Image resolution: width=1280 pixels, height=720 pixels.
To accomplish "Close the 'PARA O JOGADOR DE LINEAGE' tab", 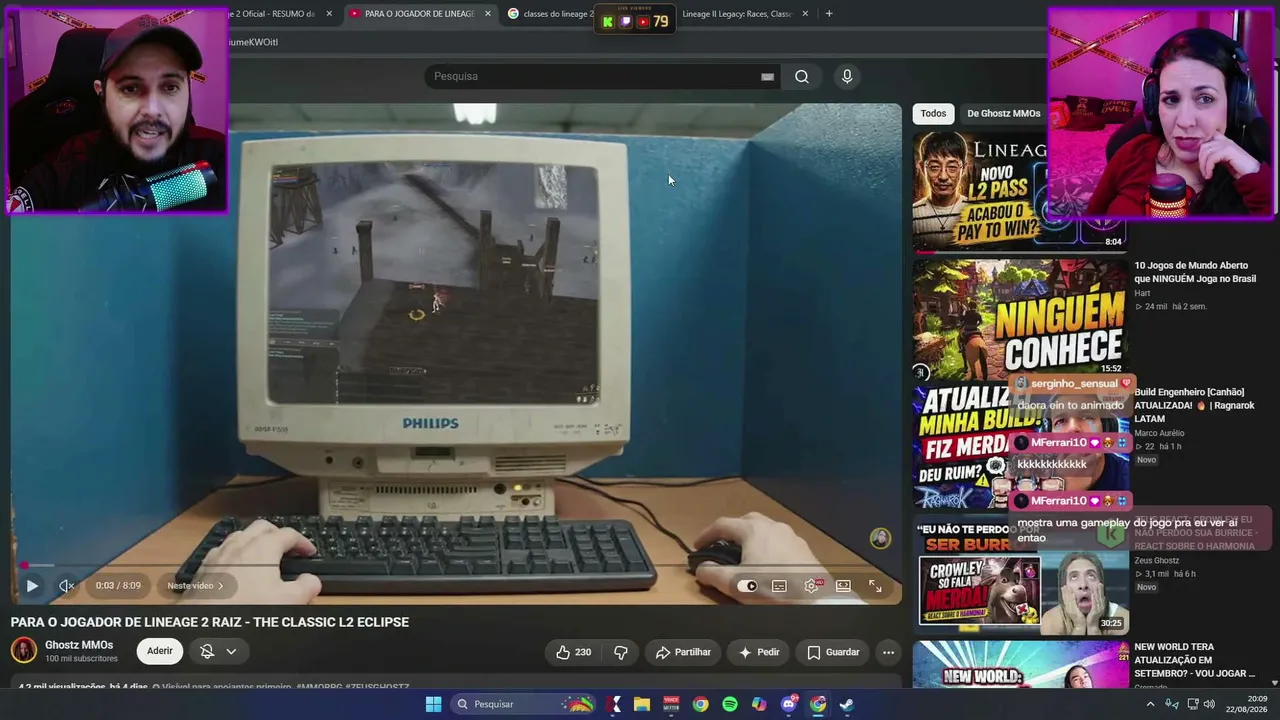I will (x=488, y=14).
